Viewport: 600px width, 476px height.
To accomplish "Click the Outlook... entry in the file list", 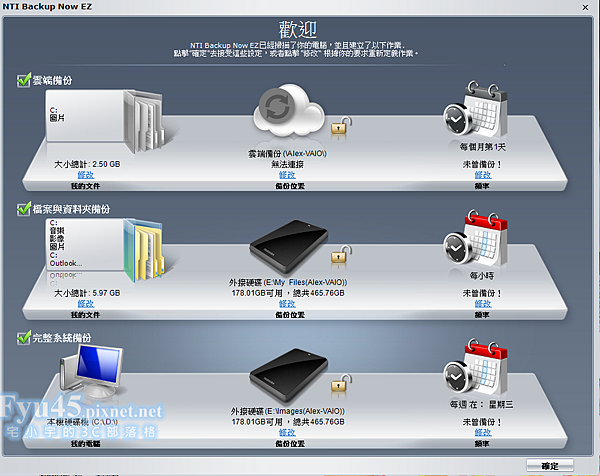I will pyautogui.click(x=66, y=263).
